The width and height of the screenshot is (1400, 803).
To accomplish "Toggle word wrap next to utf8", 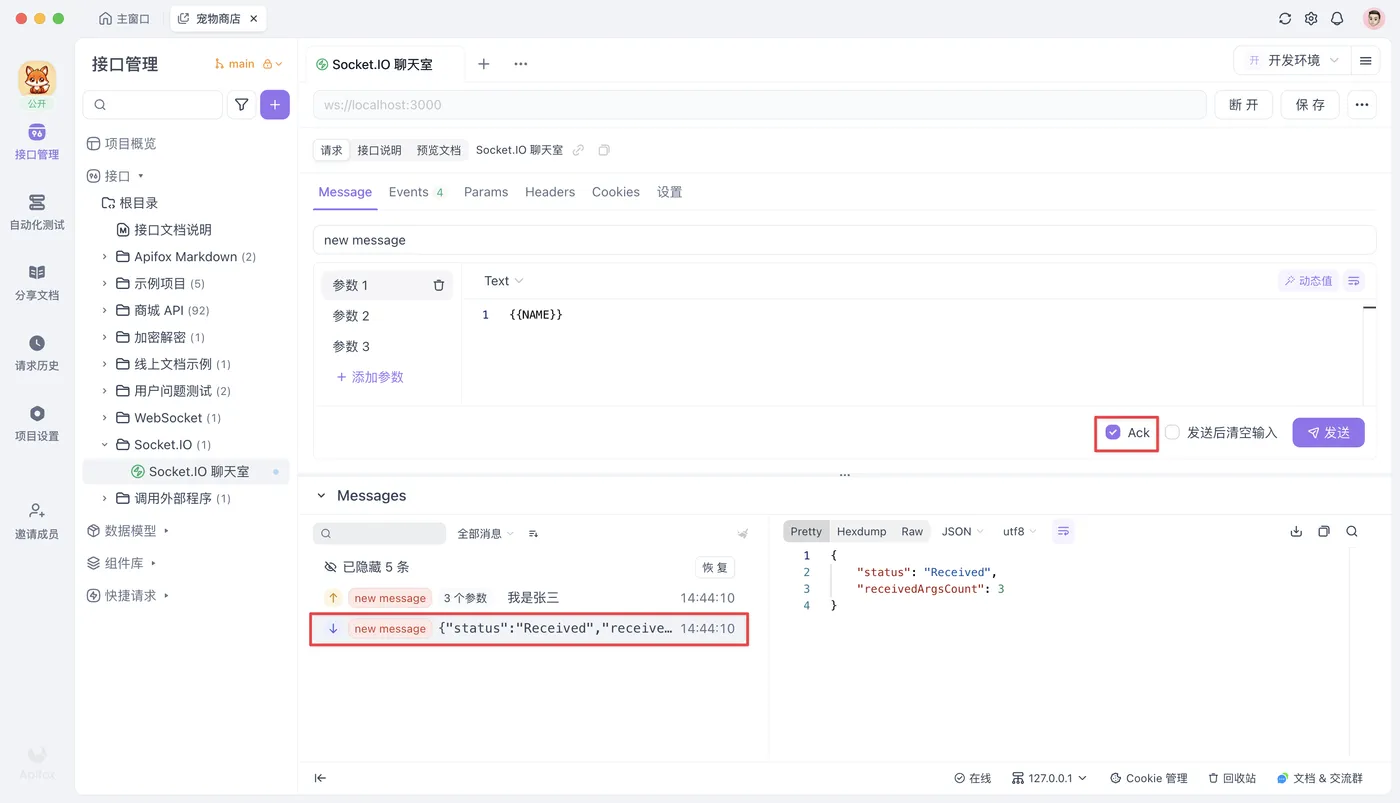I will pos(1063,531).
